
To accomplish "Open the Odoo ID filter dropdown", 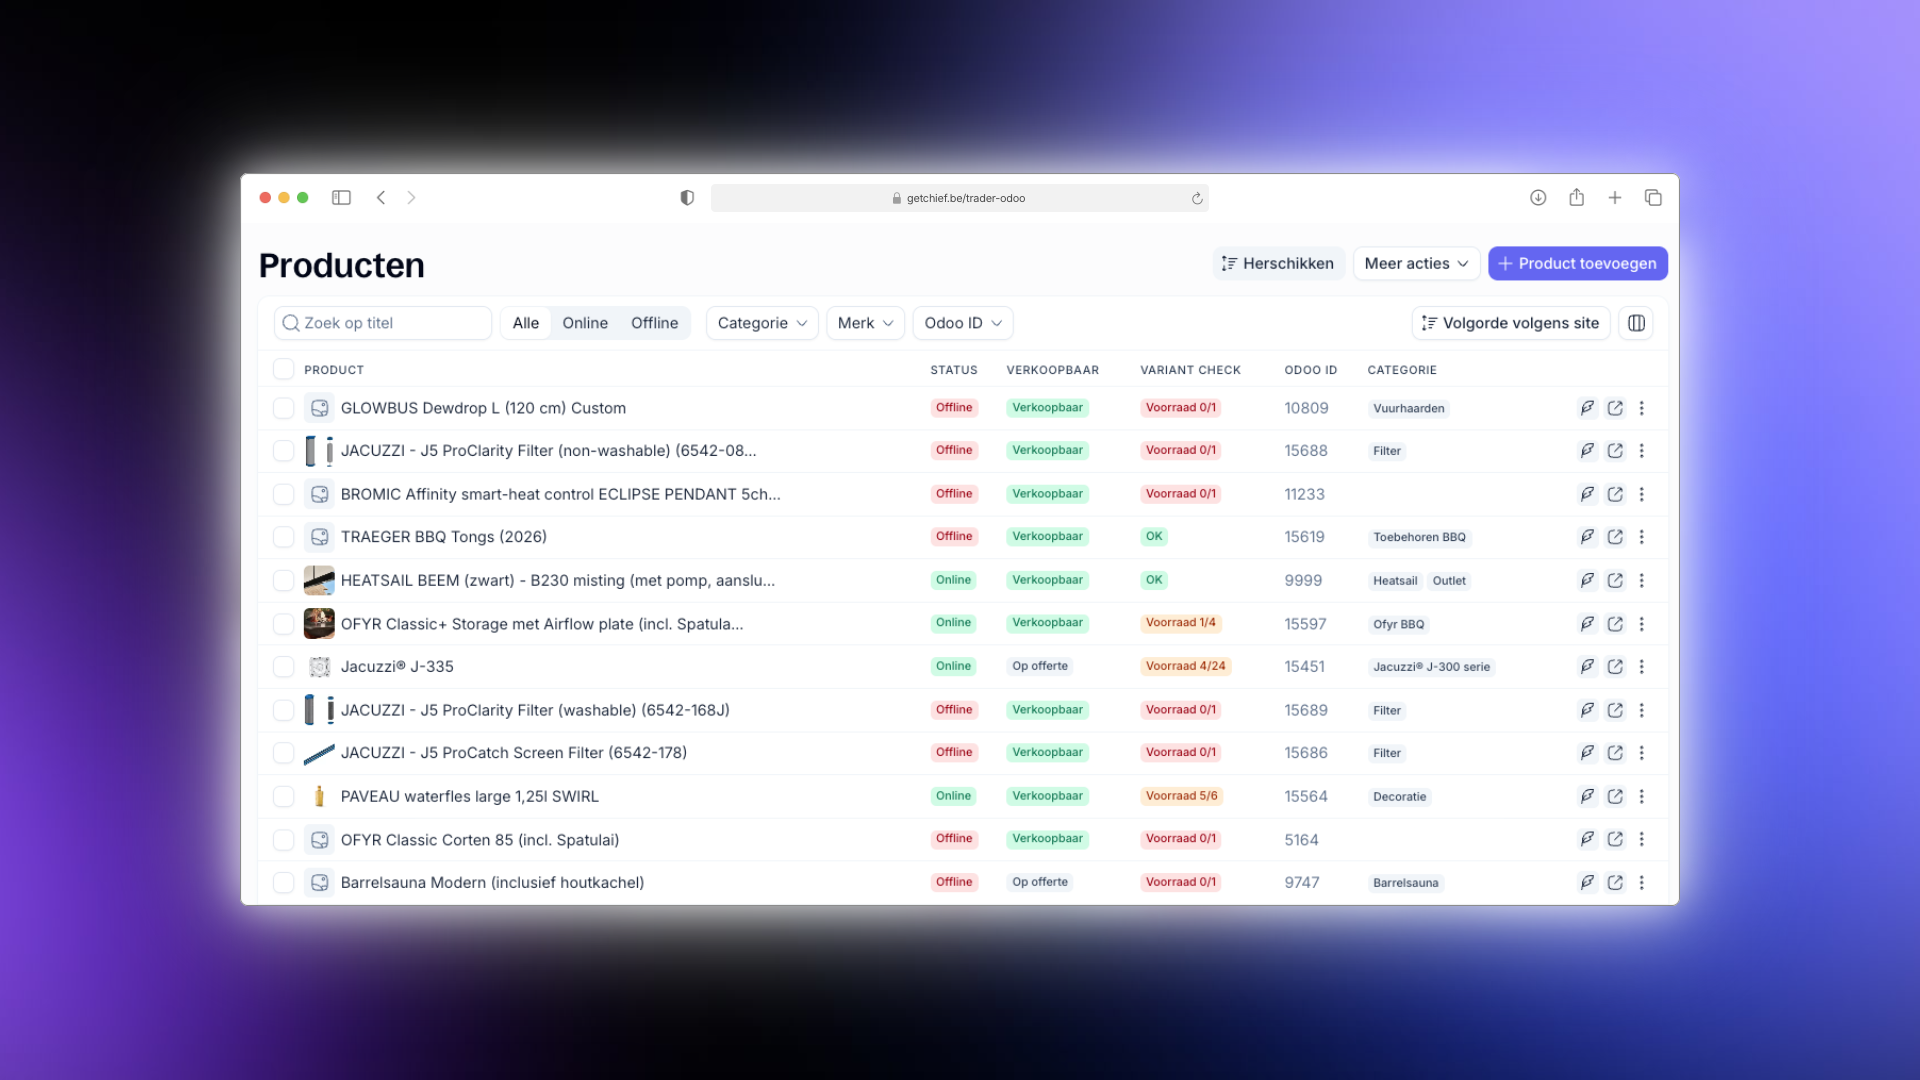I will click(x=963, y=323).
